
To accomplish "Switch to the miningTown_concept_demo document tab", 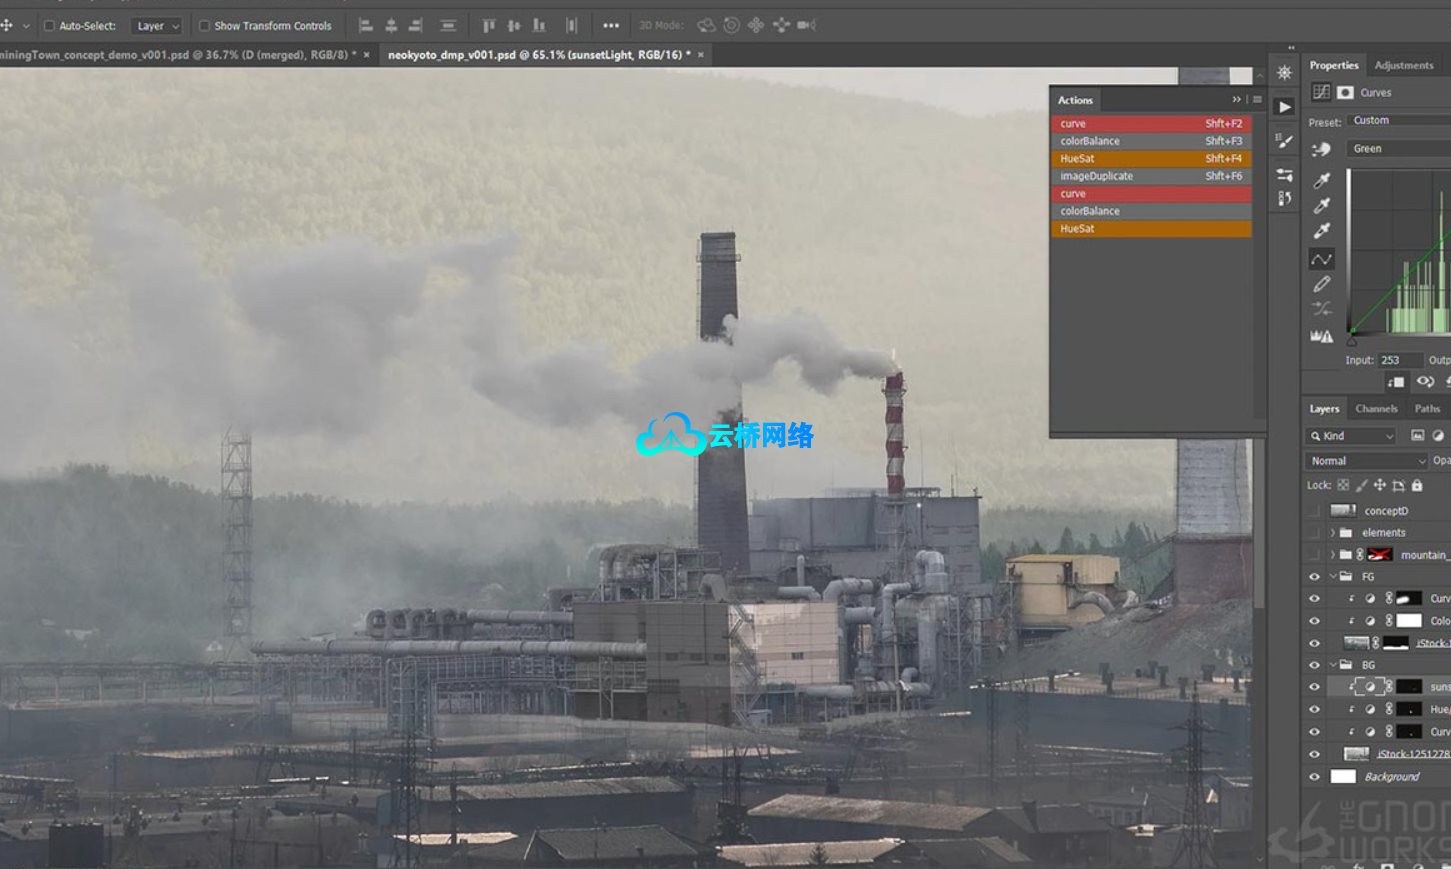I will coord(178,55).
